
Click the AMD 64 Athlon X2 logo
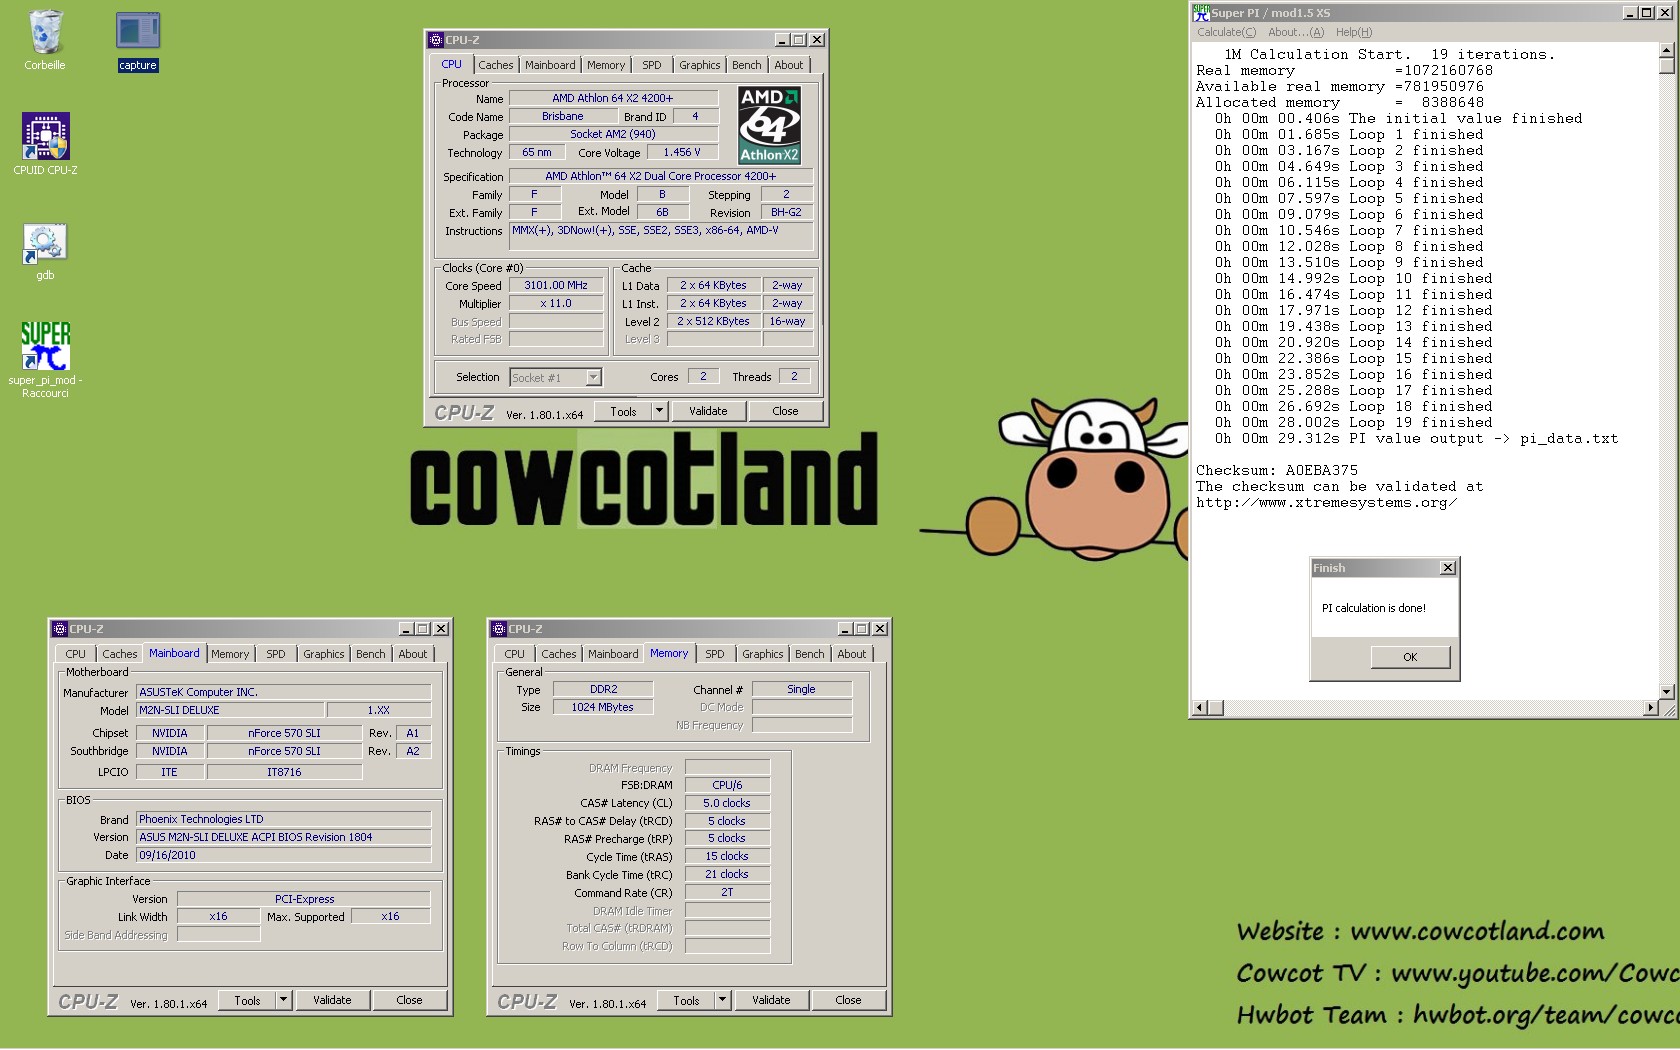coord(769,125)
